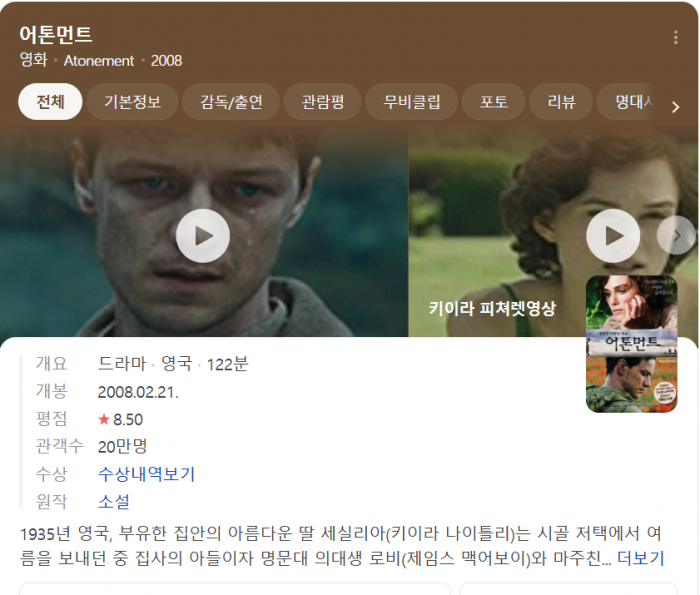Open the 수상내역보기 link
Viewport: 700px width, 595px height.
pos(146,474)
